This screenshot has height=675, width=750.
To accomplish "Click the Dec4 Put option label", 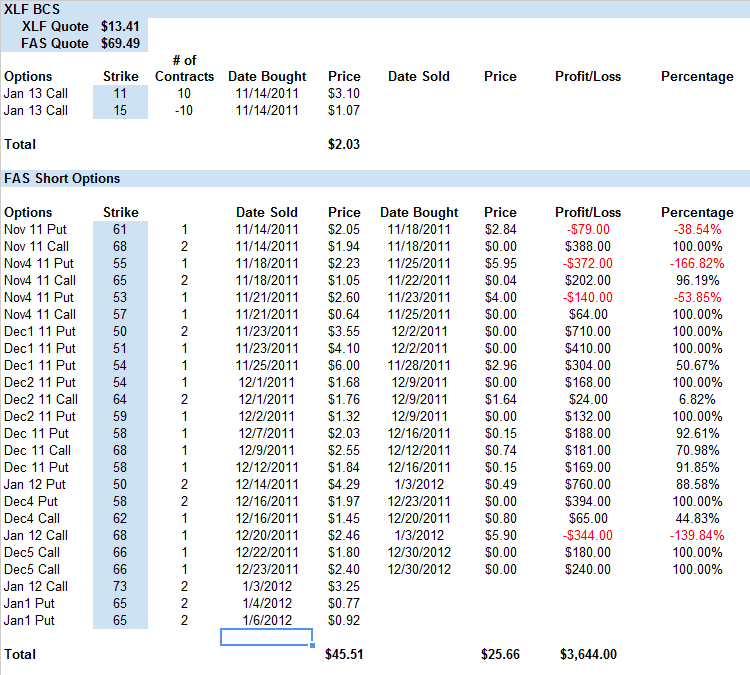I will pos(30,501).
